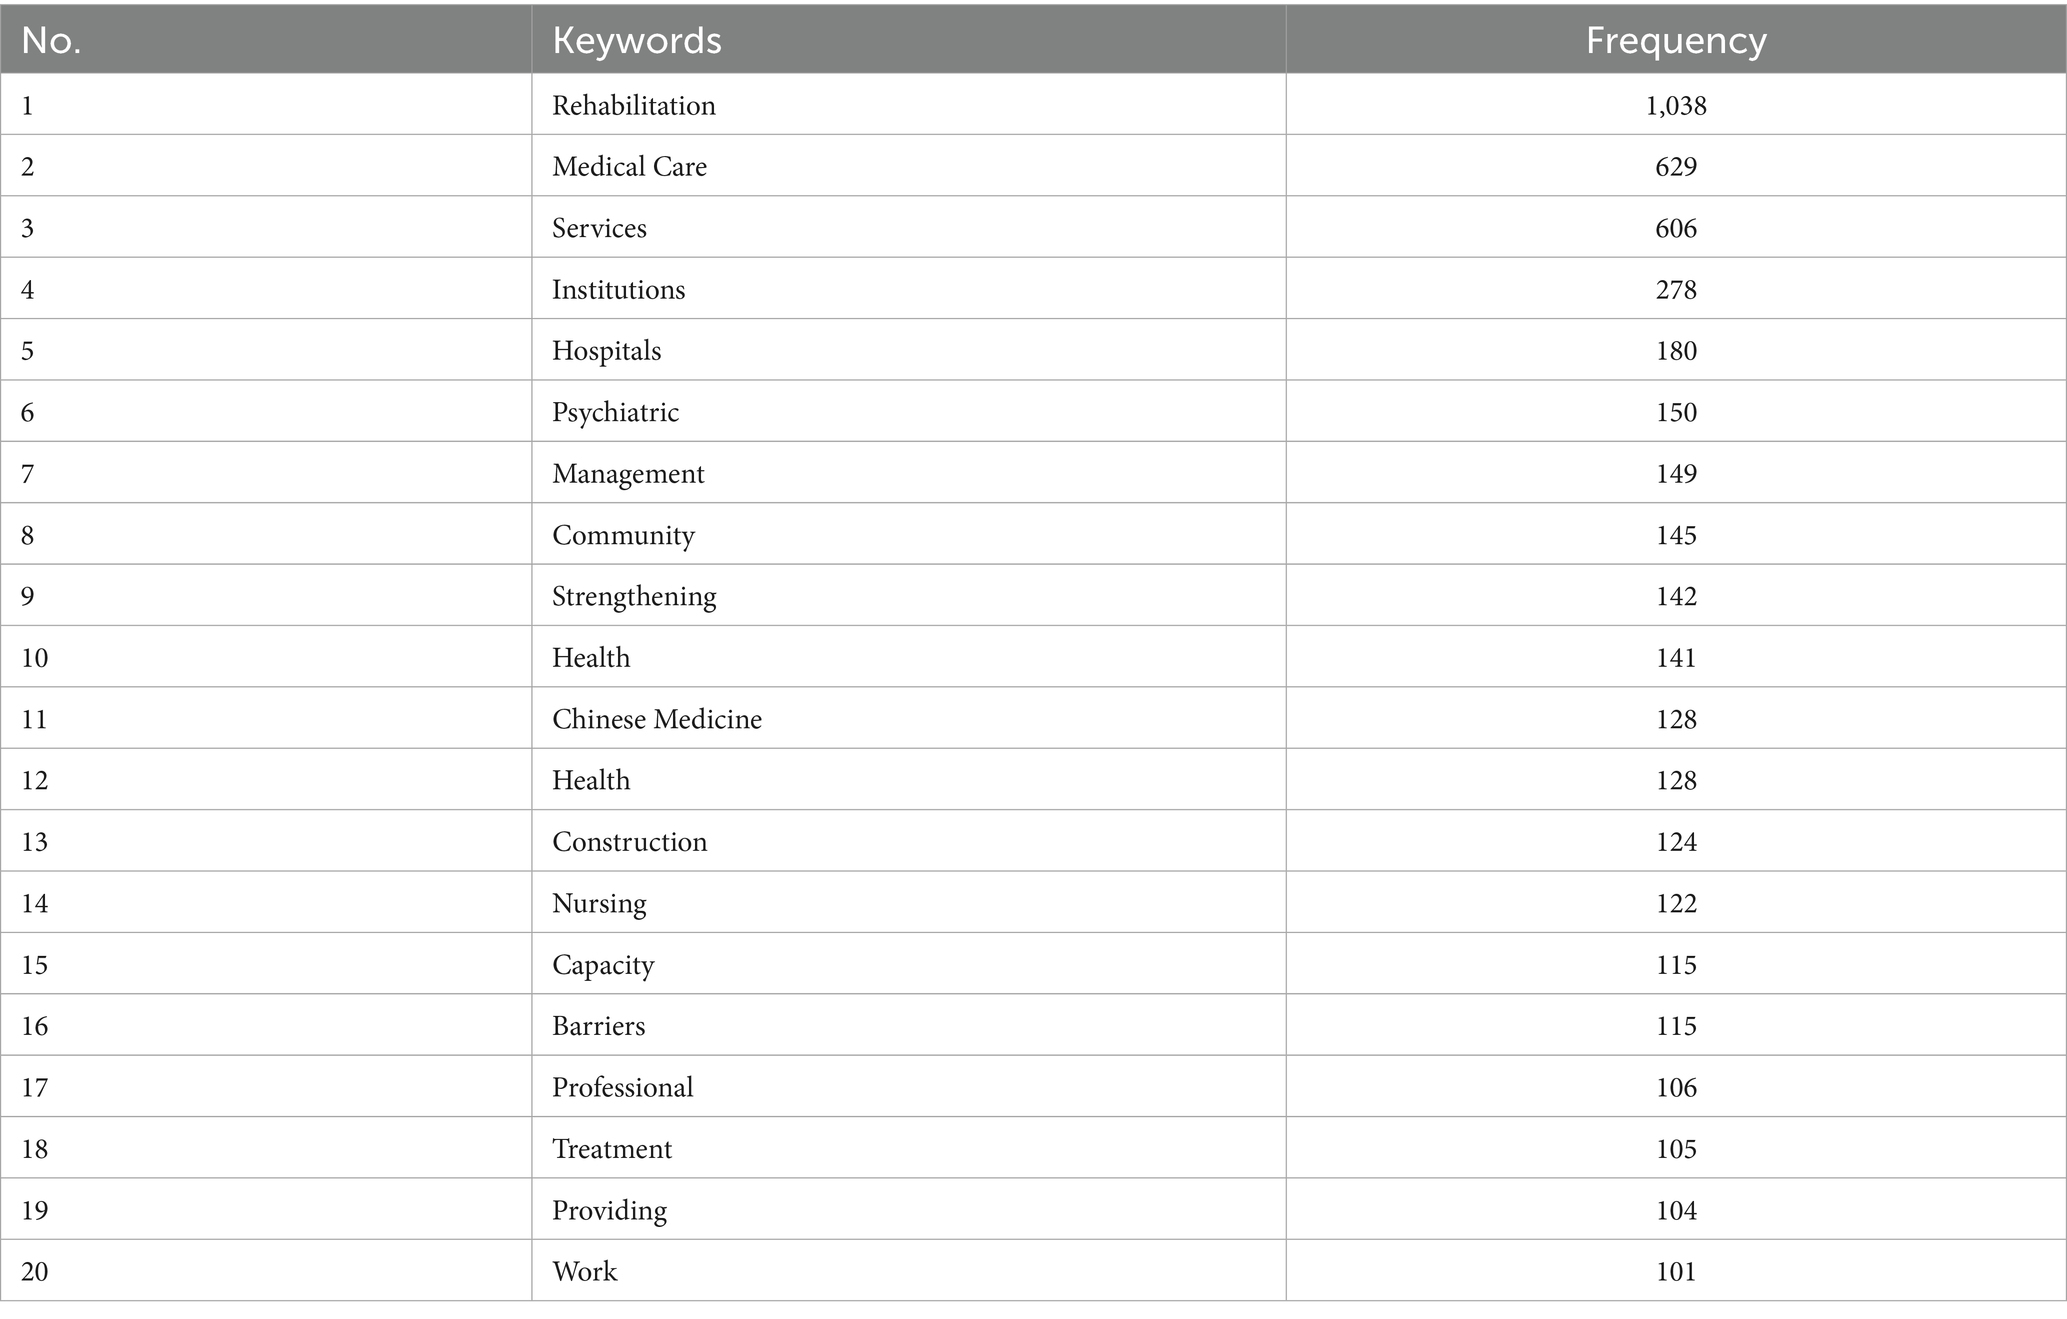This screenshot has height=1319, width=2067.
Task: Select the Institutions keyword cell
Action: tap(618, 289)
